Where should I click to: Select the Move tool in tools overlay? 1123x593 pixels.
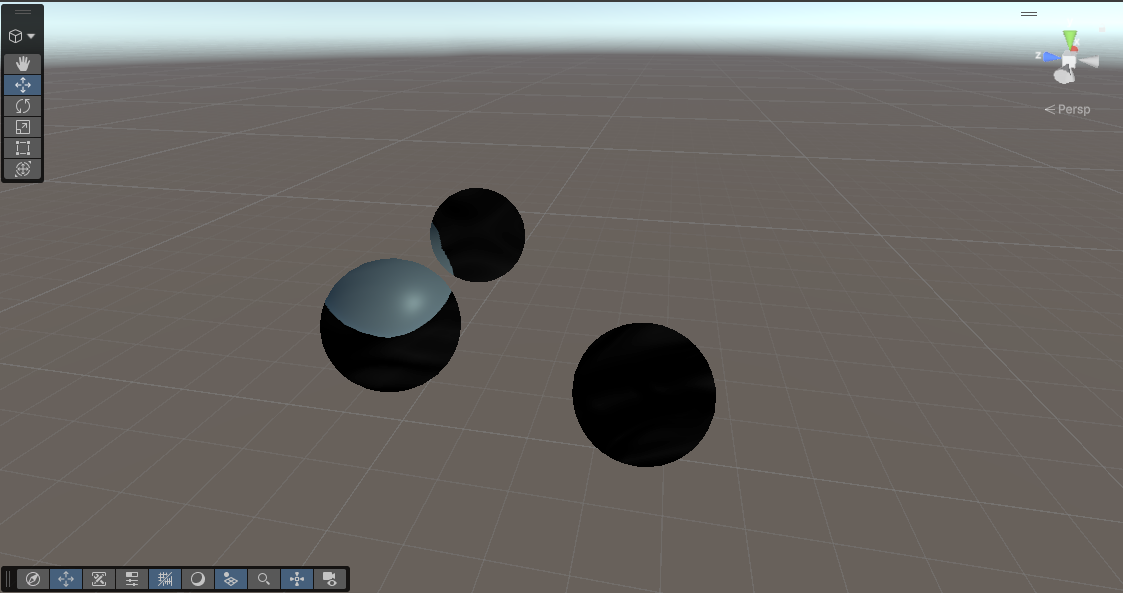coord(23,85)
